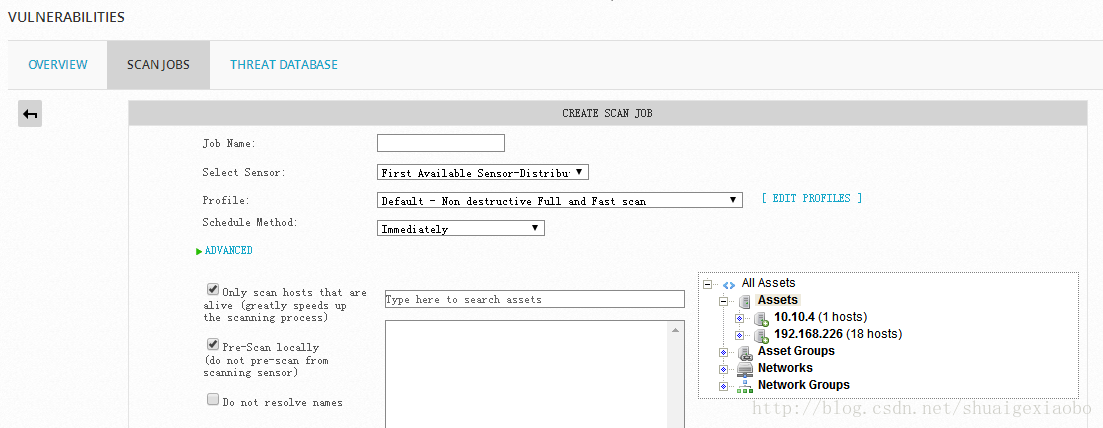
Task: Expand the 10.10.4 node
Action: (x=739, y=318)
